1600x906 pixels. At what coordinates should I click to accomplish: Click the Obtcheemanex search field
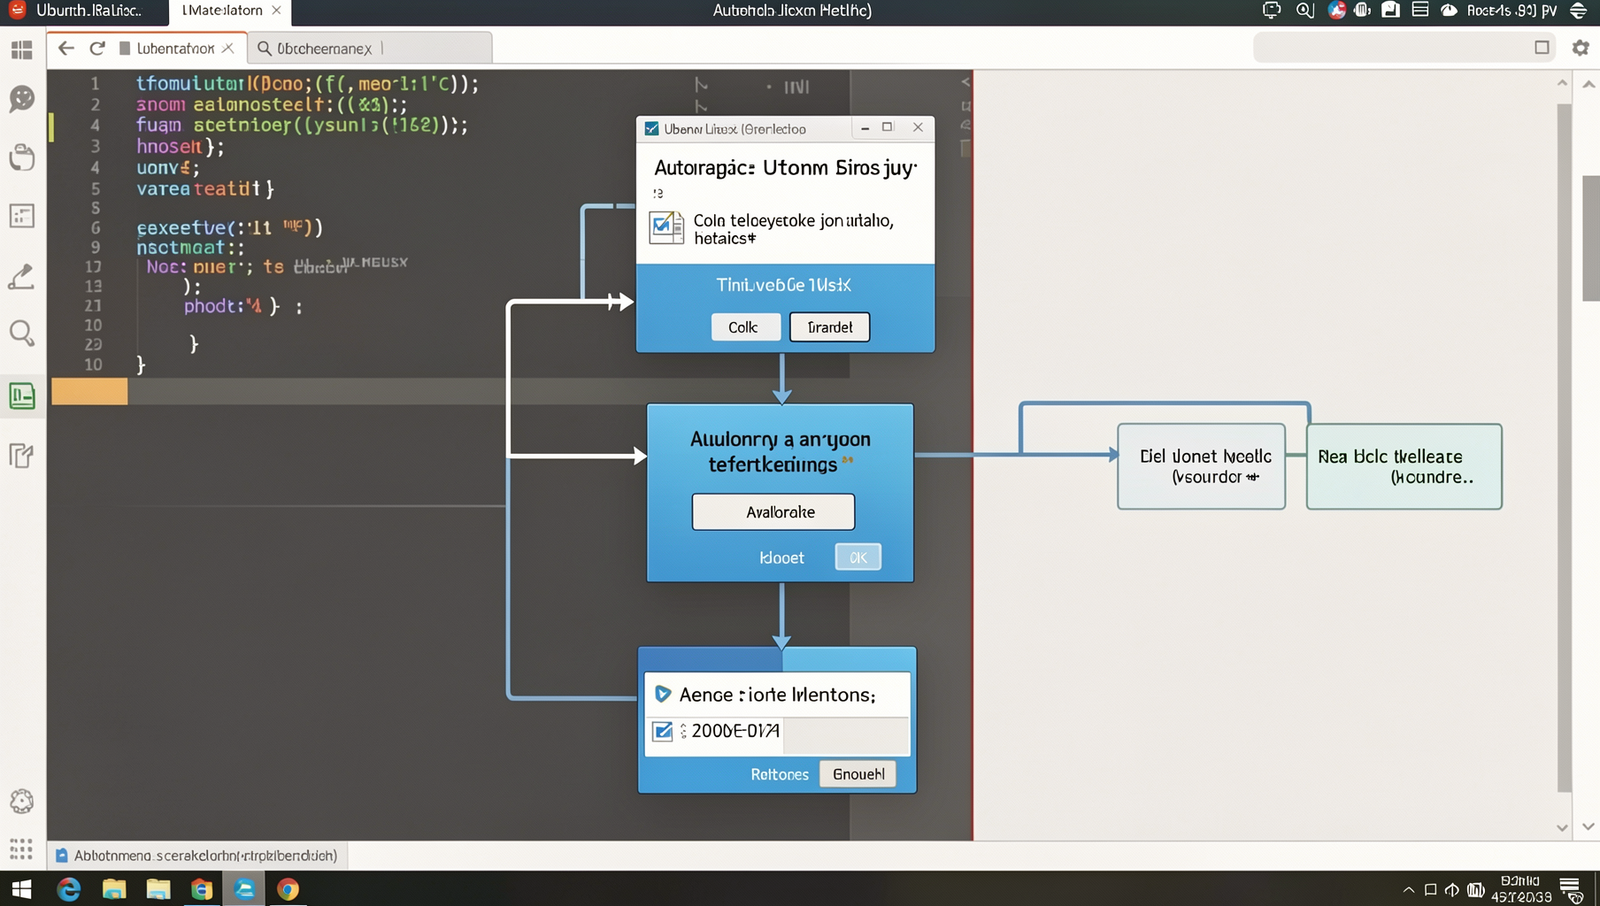click(369, 48)
